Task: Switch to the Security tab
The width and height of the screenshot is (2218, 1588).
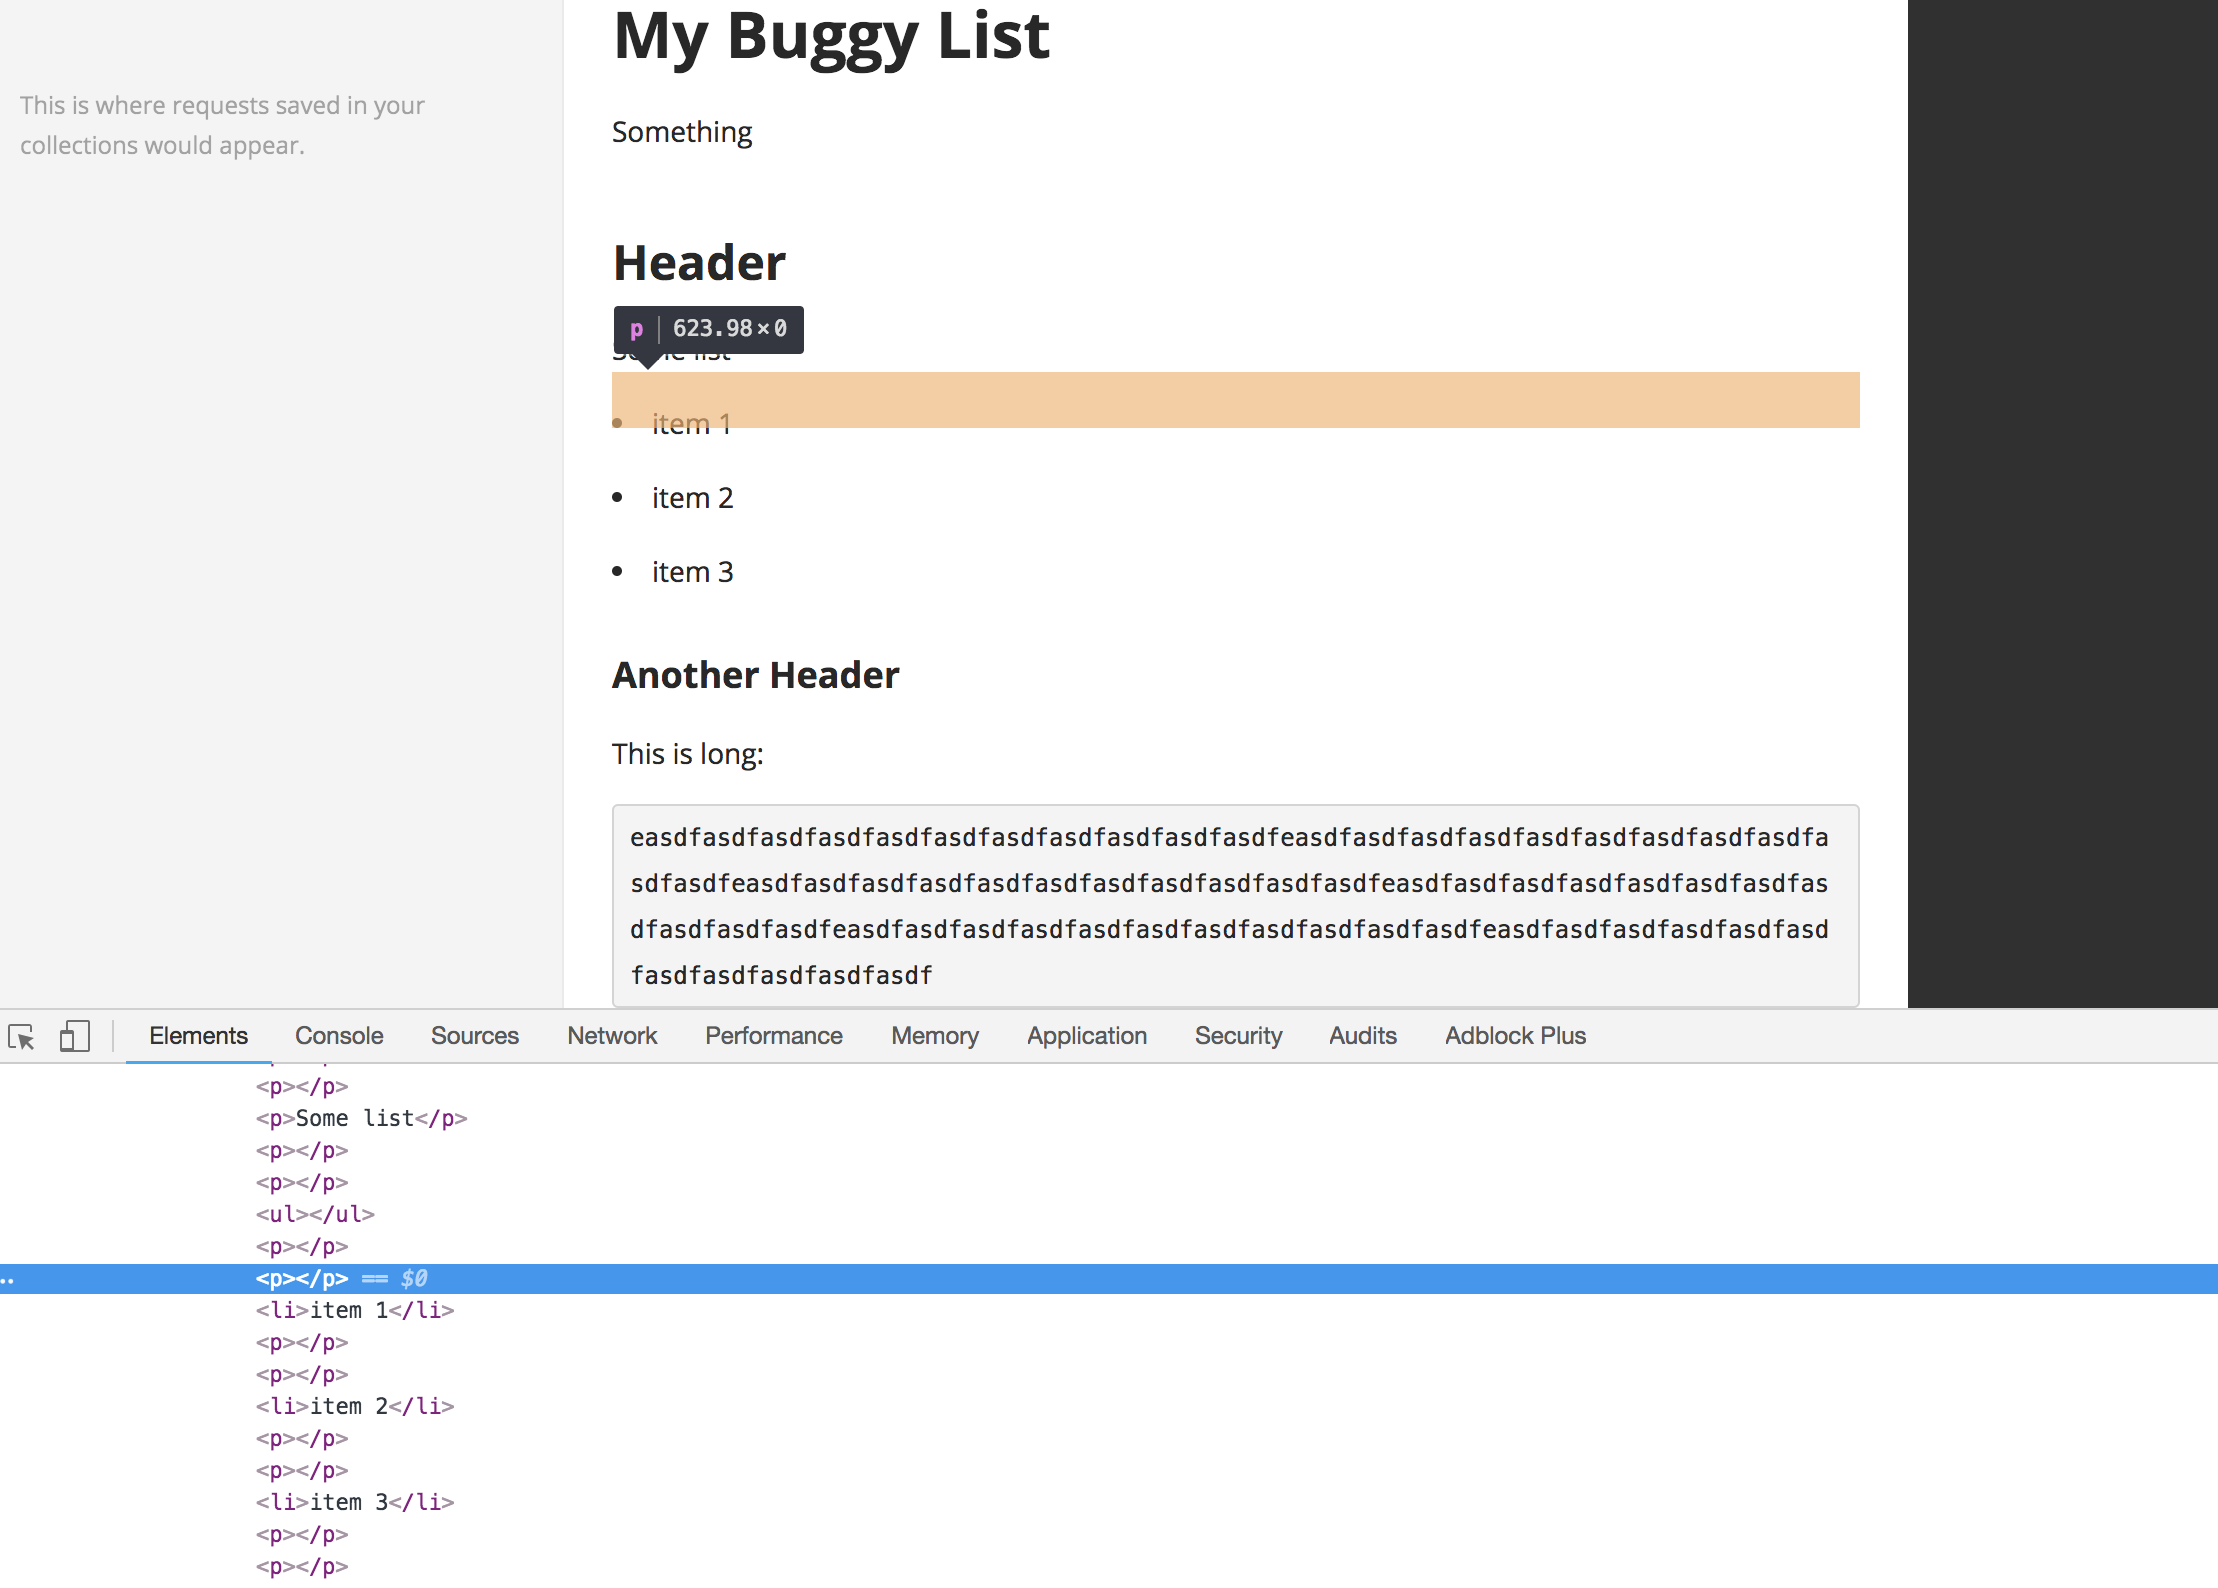Action: (x=1238, y=1036)
